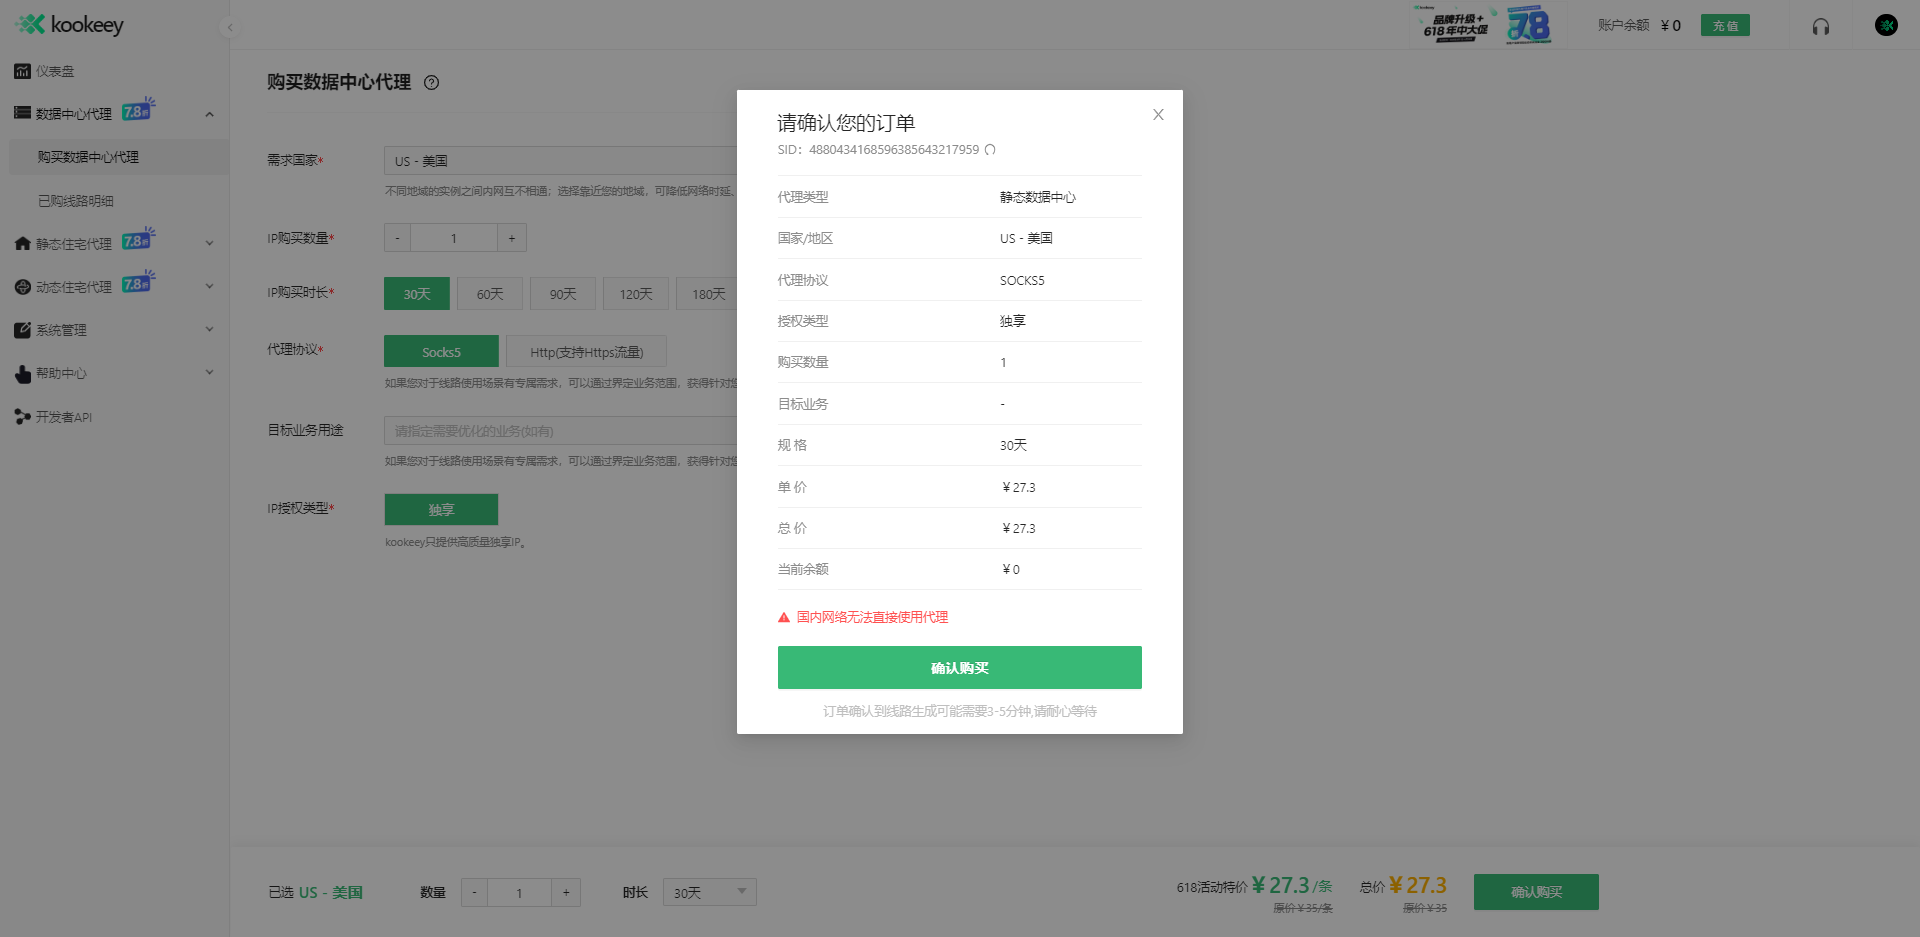Switch to Http(支持Https流量) protocol
Viewport: 1920px width, 937px height.
587,351
